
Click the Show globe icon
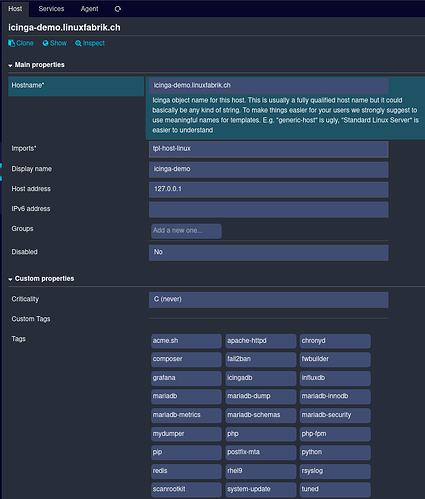pos(45,43)
